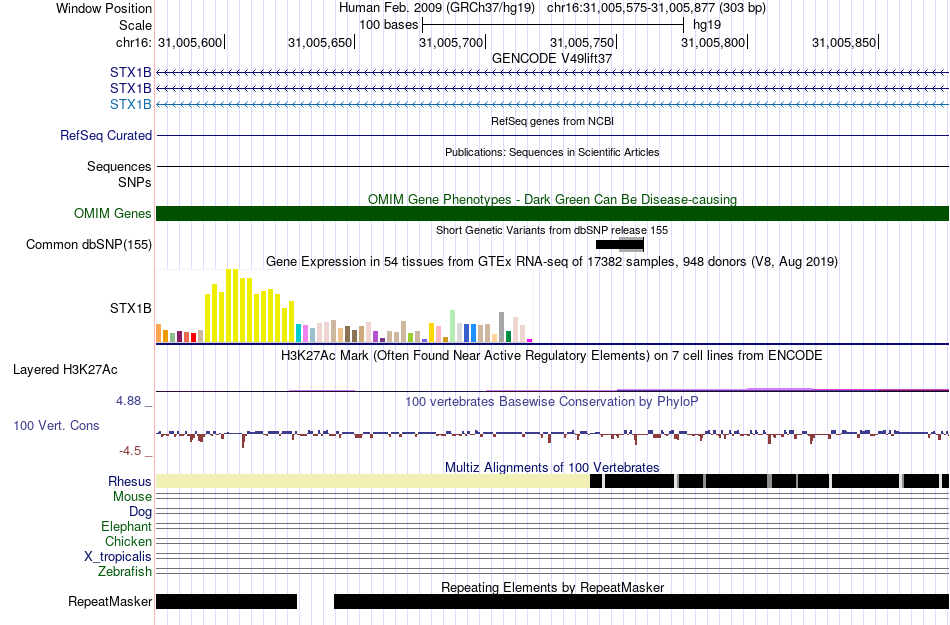
Task: Select the Elephant species label
Action: click(x=126, y=526)
